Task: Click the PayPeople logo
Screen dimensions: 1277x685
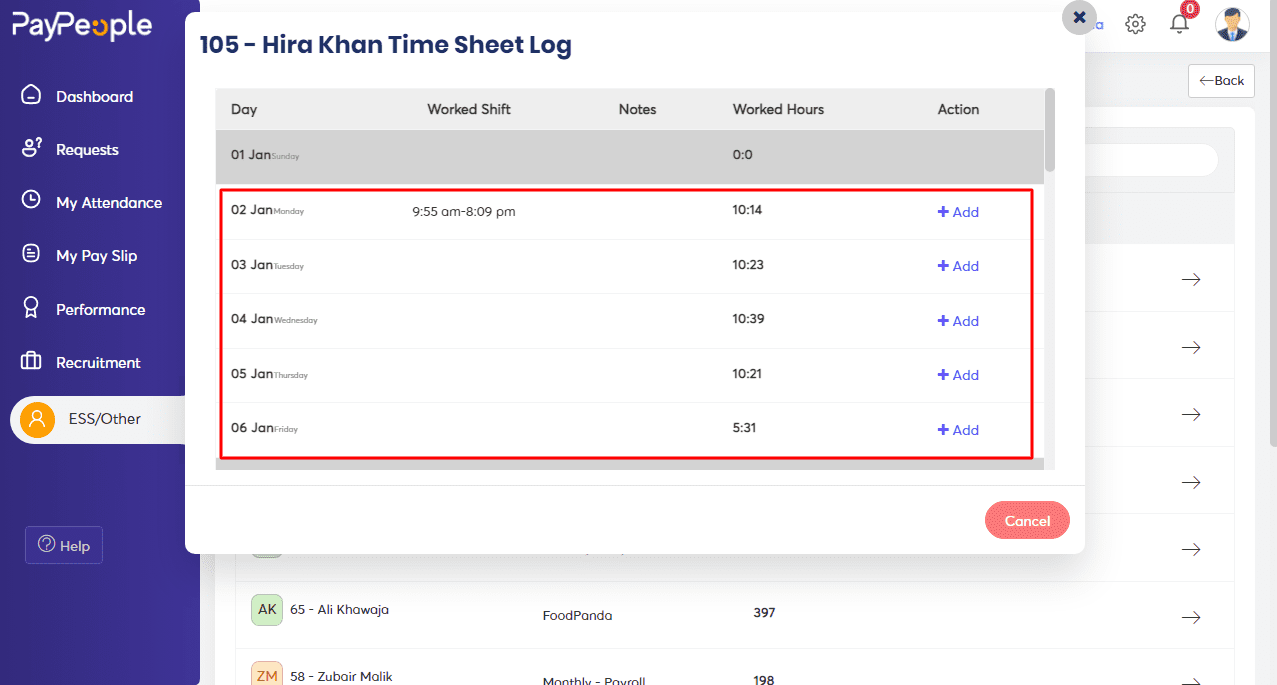Action: tap(82, 26)
